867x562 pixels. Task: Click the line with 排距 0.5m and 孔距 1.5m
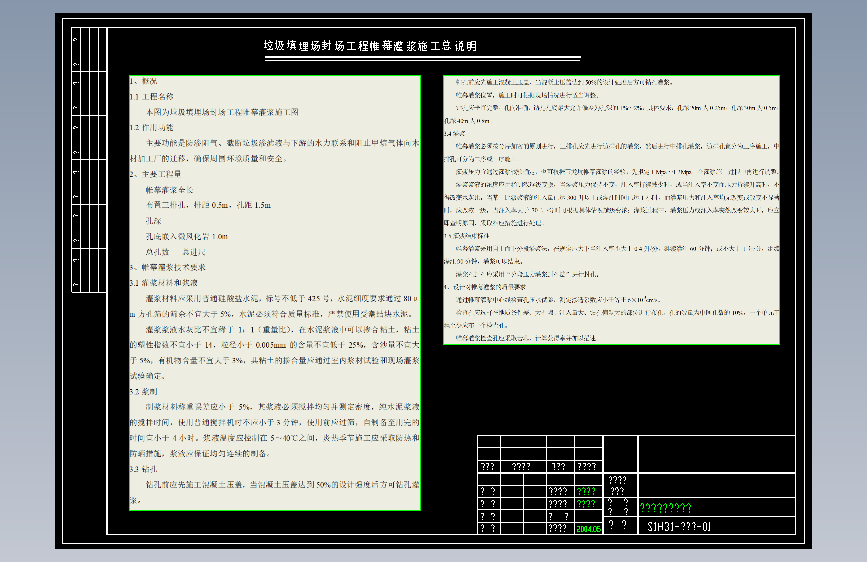[x=208, y=205]
